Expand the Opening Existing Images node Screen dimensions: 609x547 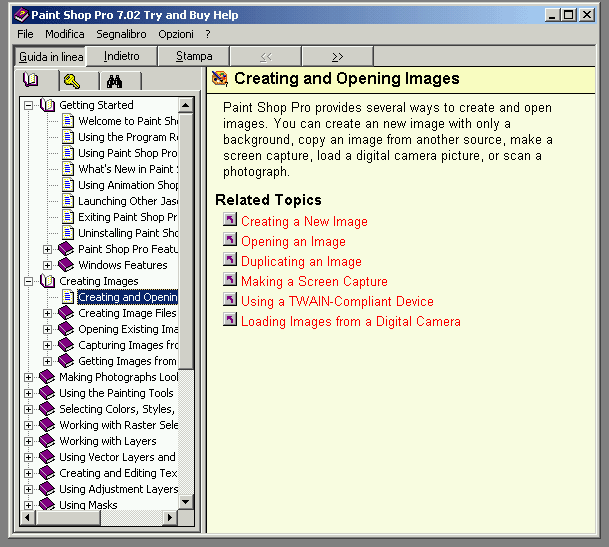47,329
